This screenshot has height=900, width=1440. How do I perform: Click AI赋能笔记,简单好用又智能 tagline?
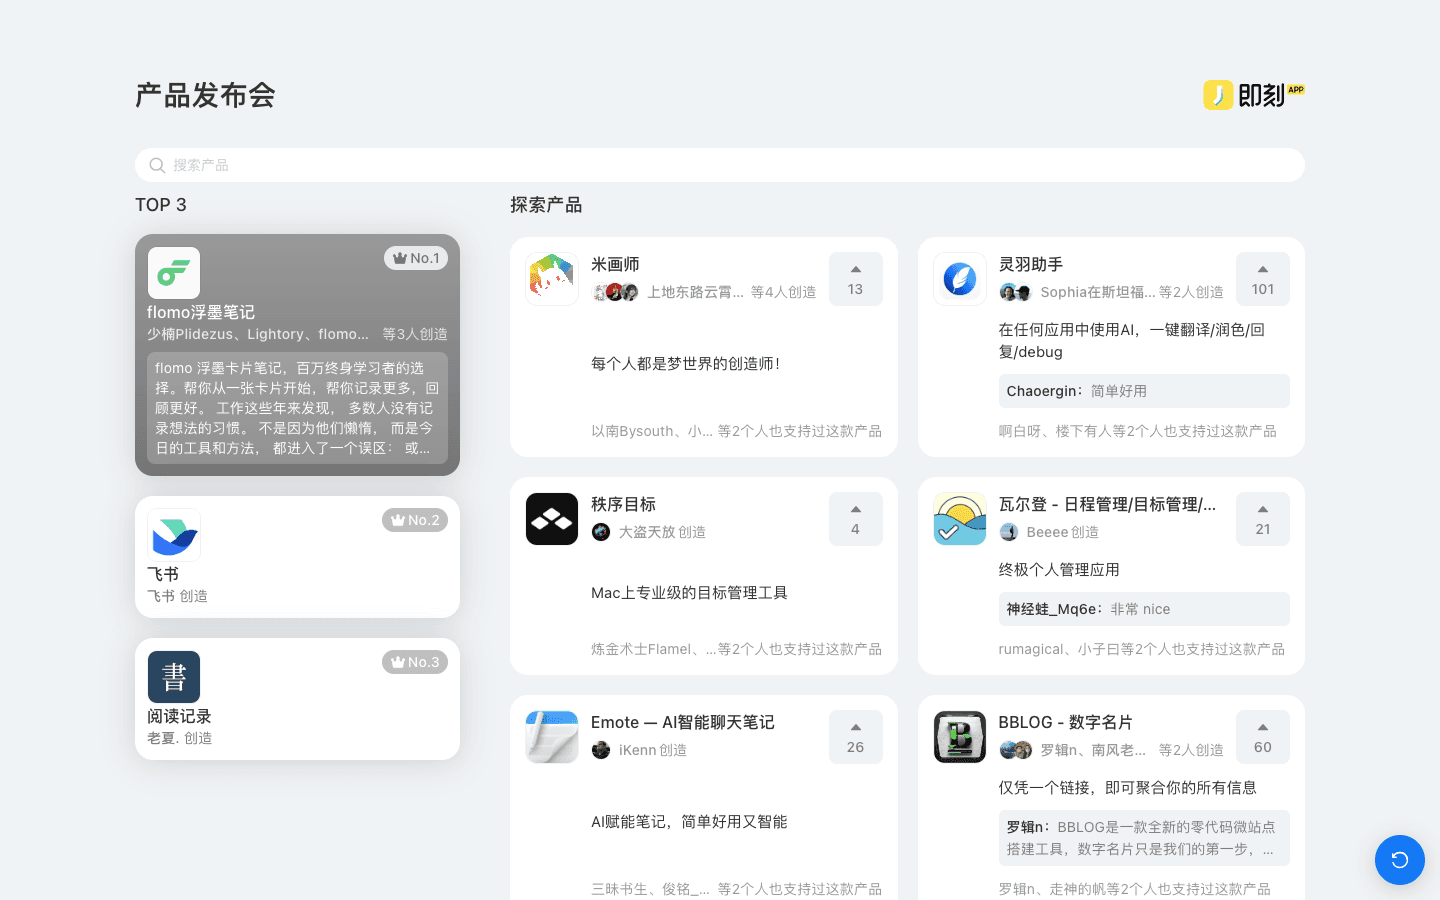(x=689, y=821)
